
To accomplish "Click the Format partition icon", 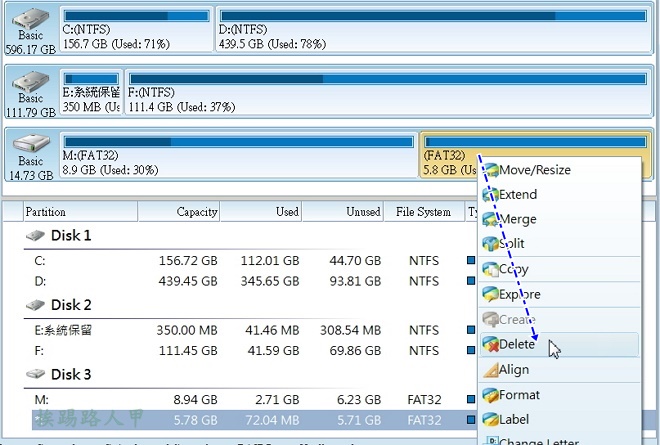I will [x=490, y=395].
